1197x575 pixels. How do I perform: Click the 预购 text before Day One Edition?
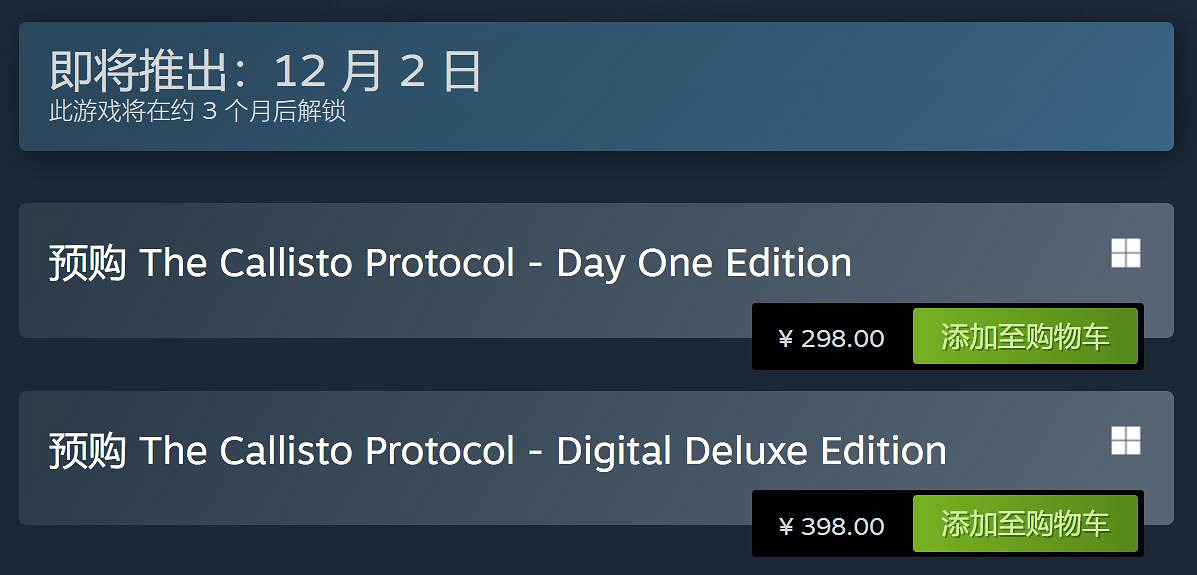[87, 263]
